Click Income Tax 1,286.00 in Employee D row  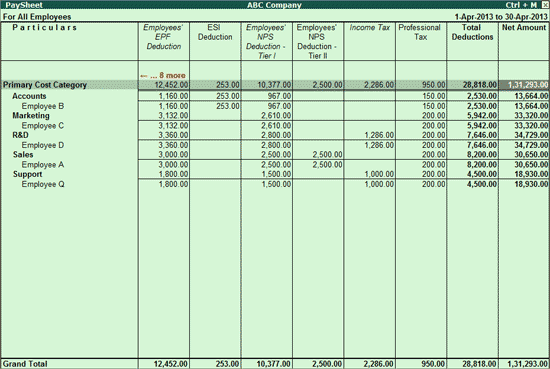pos(379,145)
